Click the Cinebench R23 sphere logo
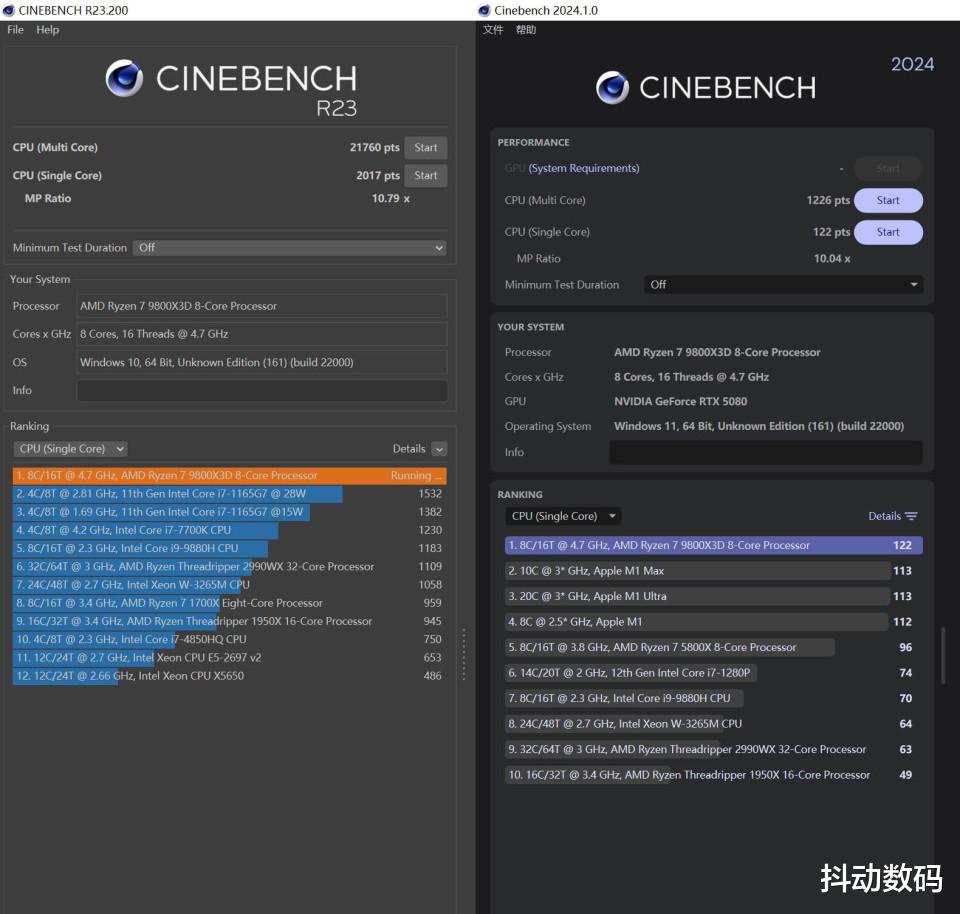Image resolution: width=960 pixels, height=914 pixels. pos(125,78)
